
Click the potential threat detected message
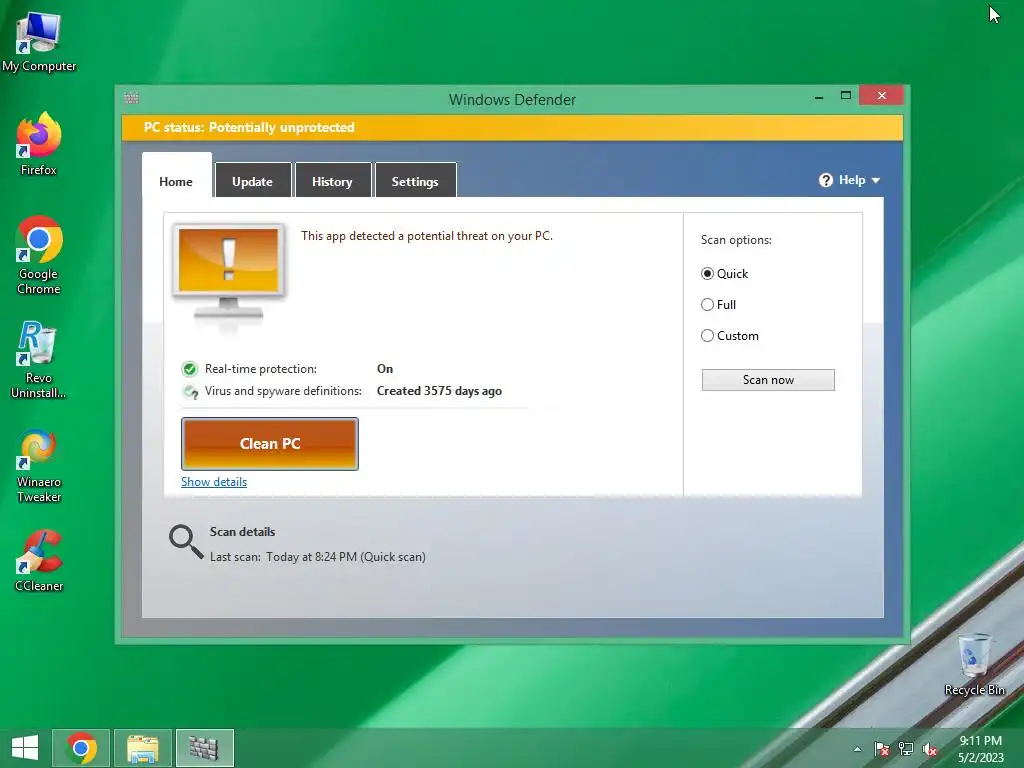tap(426, 236)
